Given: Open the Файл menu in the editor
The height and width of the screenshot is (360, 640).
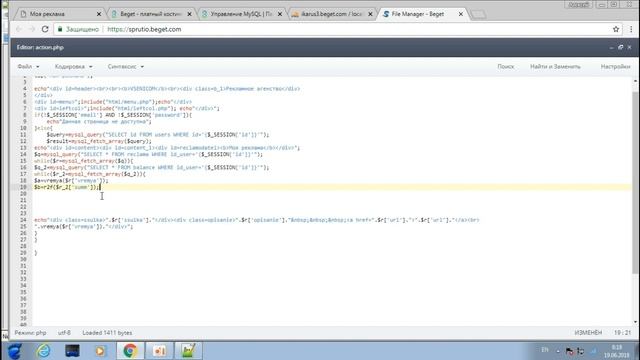Looking at the screenshot, I should tap(28, 67).
